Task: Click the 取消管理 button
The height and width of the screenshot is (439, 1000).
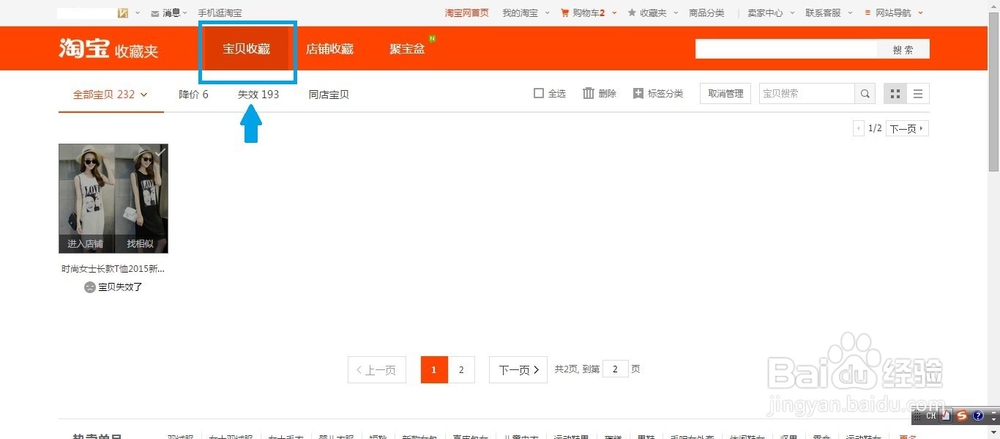Action: 726,94
